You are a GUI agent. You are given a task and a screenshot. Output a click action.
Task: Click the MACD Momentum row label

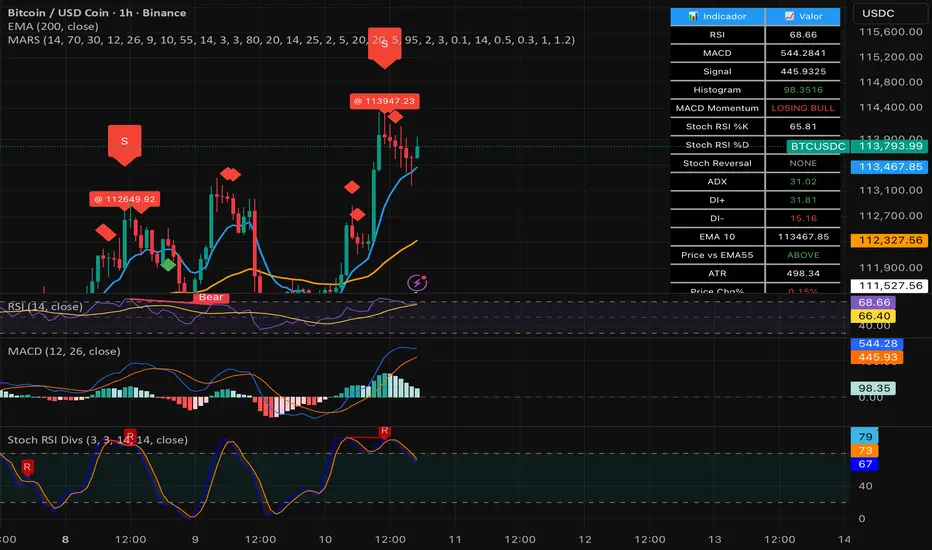(717, 108)
